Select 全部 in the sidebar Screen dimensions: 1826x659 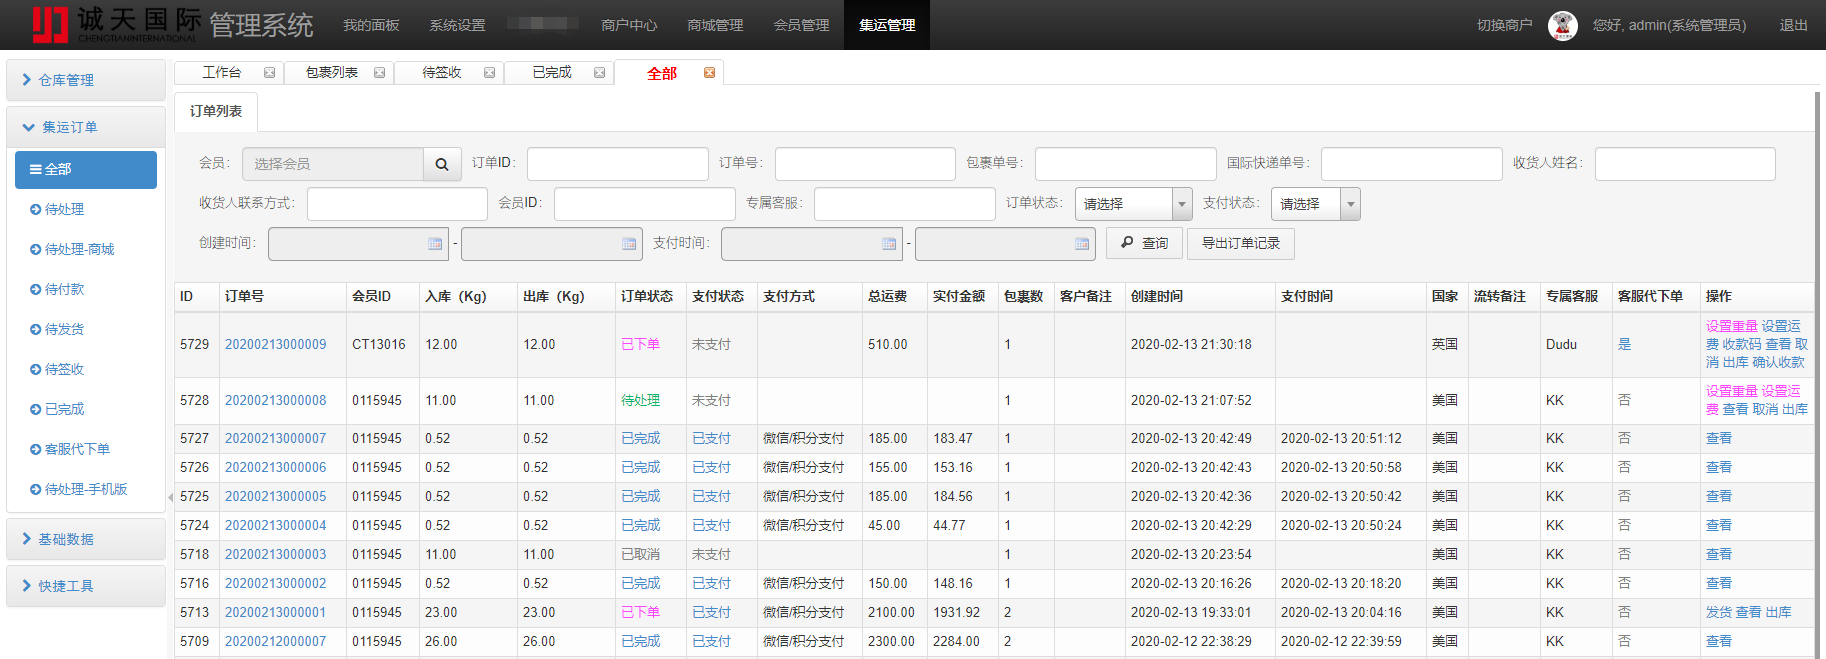[86, 169]
